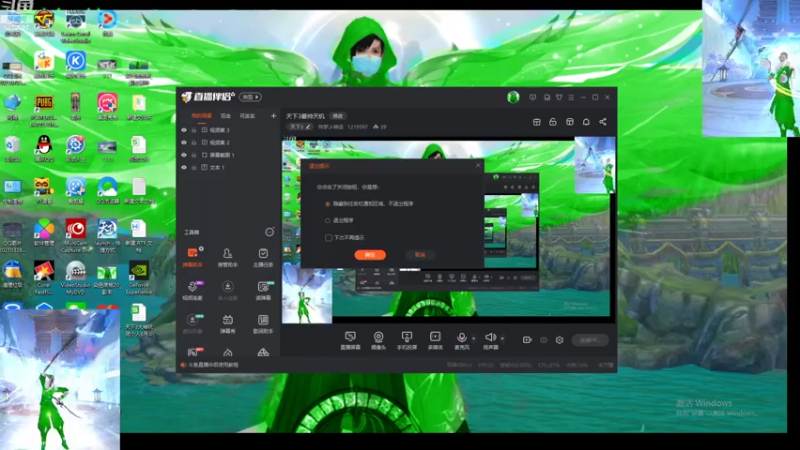Open the tutorial link in status bar

click(213, 365)
